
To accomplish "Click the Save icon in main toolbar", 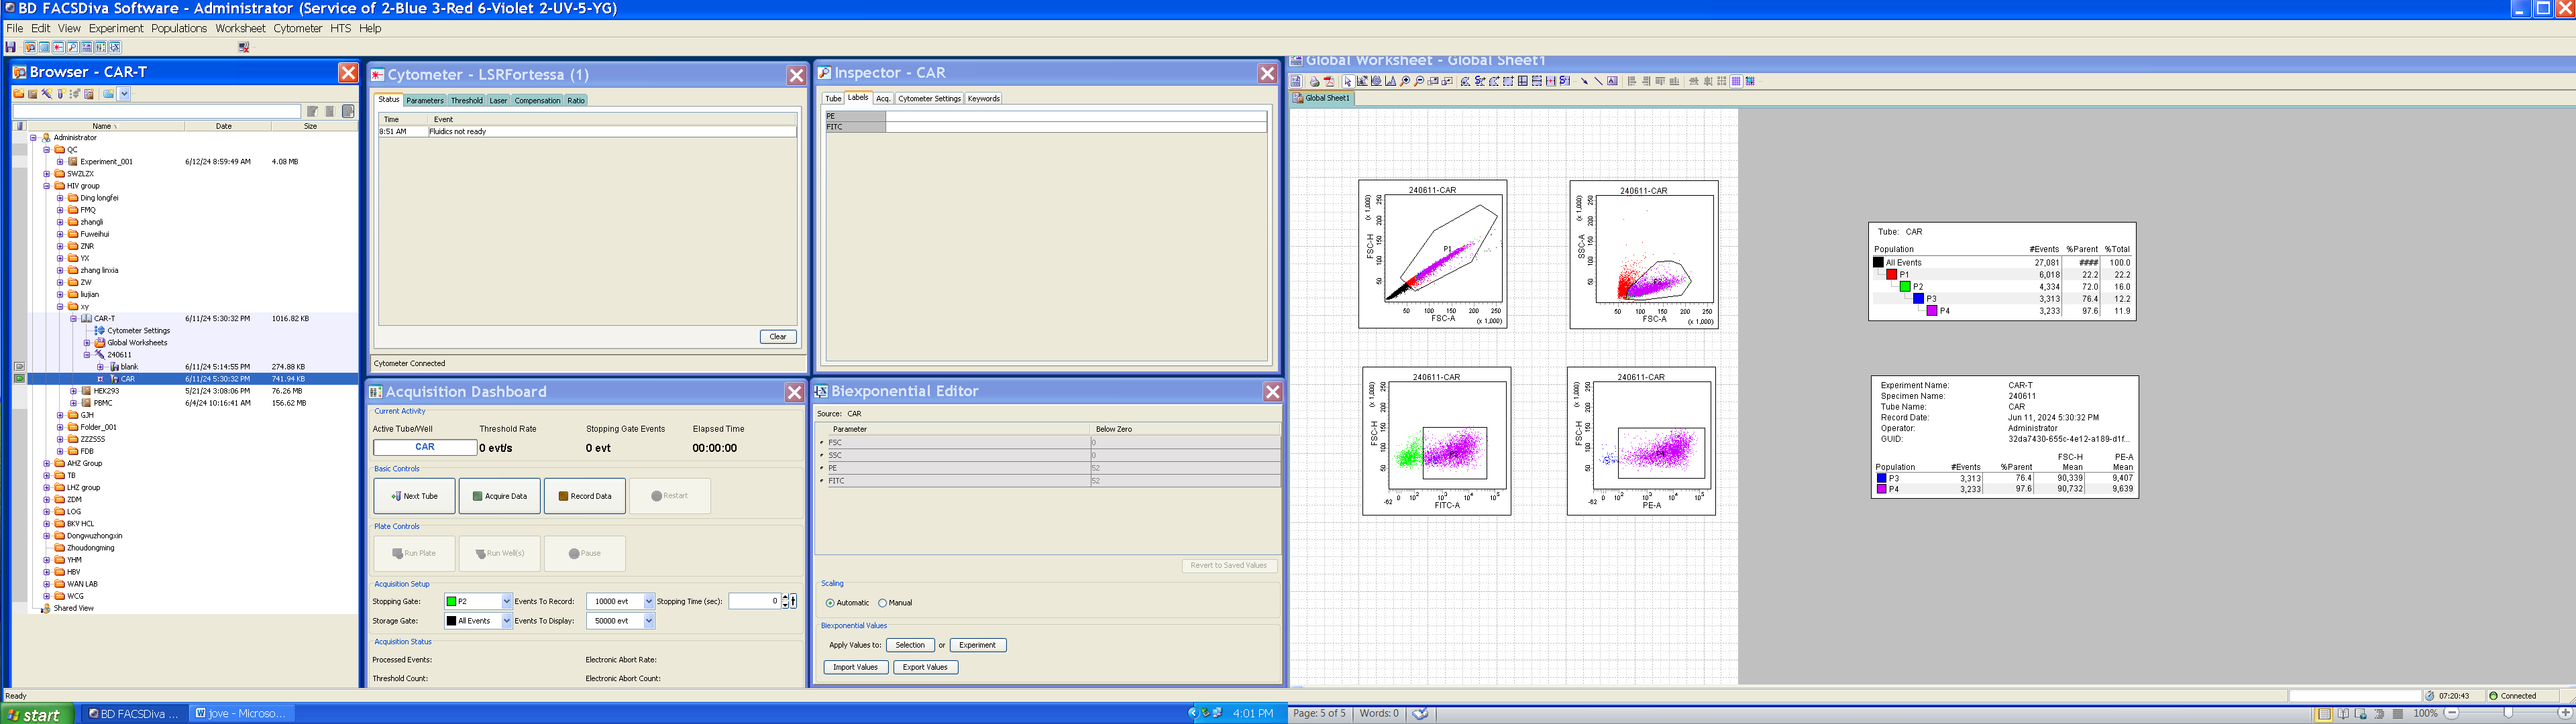I will pos(11,47).
